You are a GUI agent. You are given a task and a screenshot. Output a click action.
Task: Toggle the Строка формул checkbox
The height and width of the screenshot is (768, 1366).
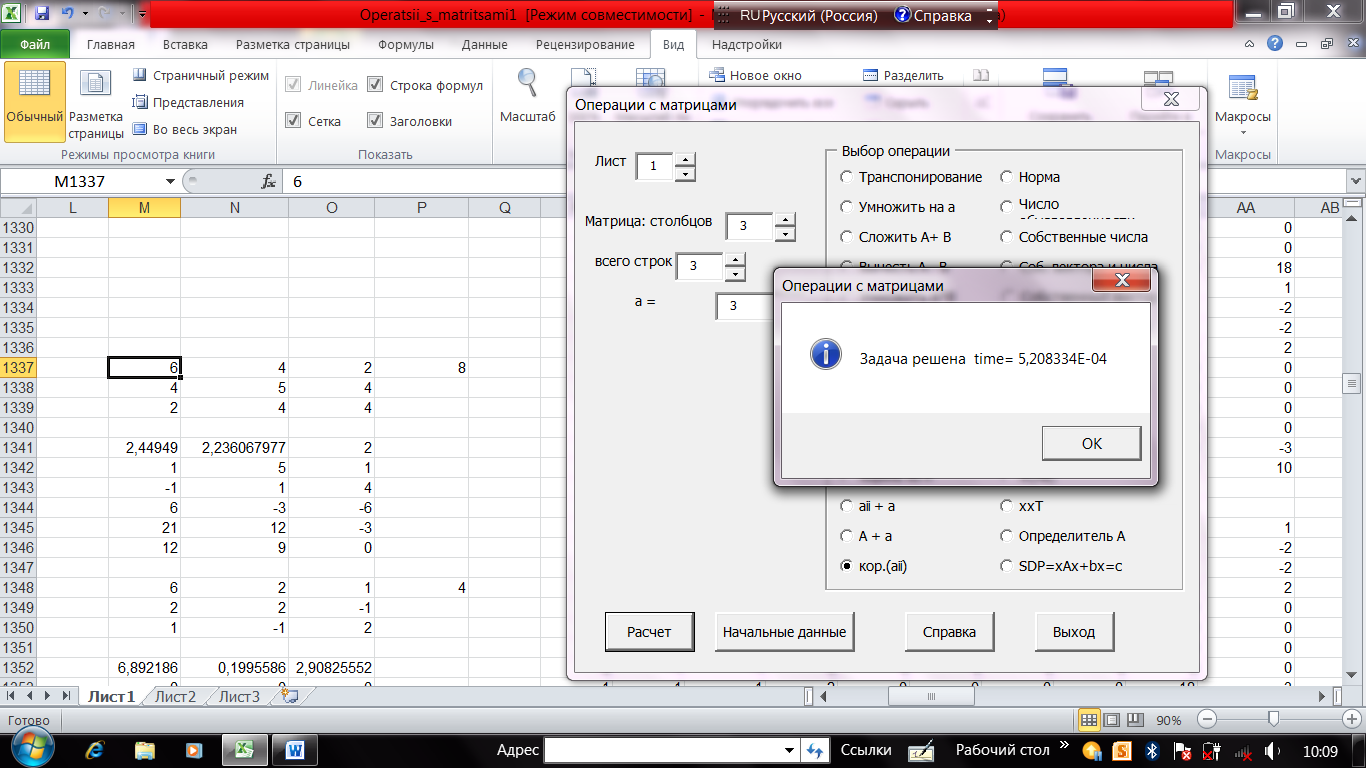tap(375, 85)
